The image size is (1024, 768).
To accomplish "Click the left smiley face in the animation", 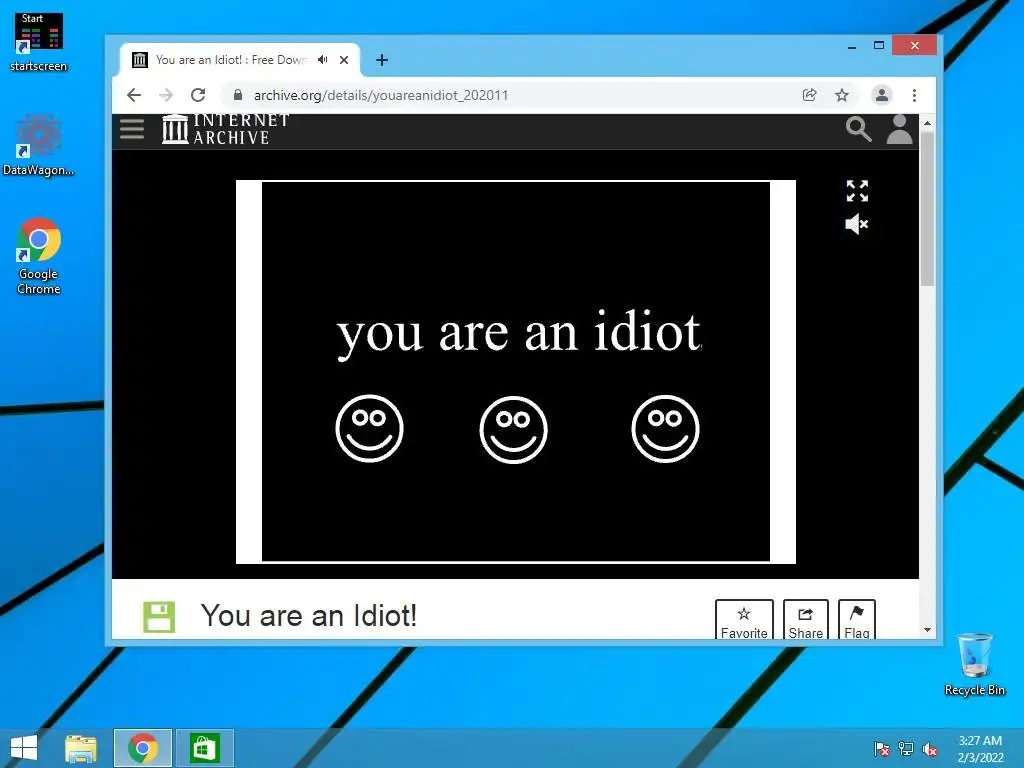I will click(x=370, y=428).
